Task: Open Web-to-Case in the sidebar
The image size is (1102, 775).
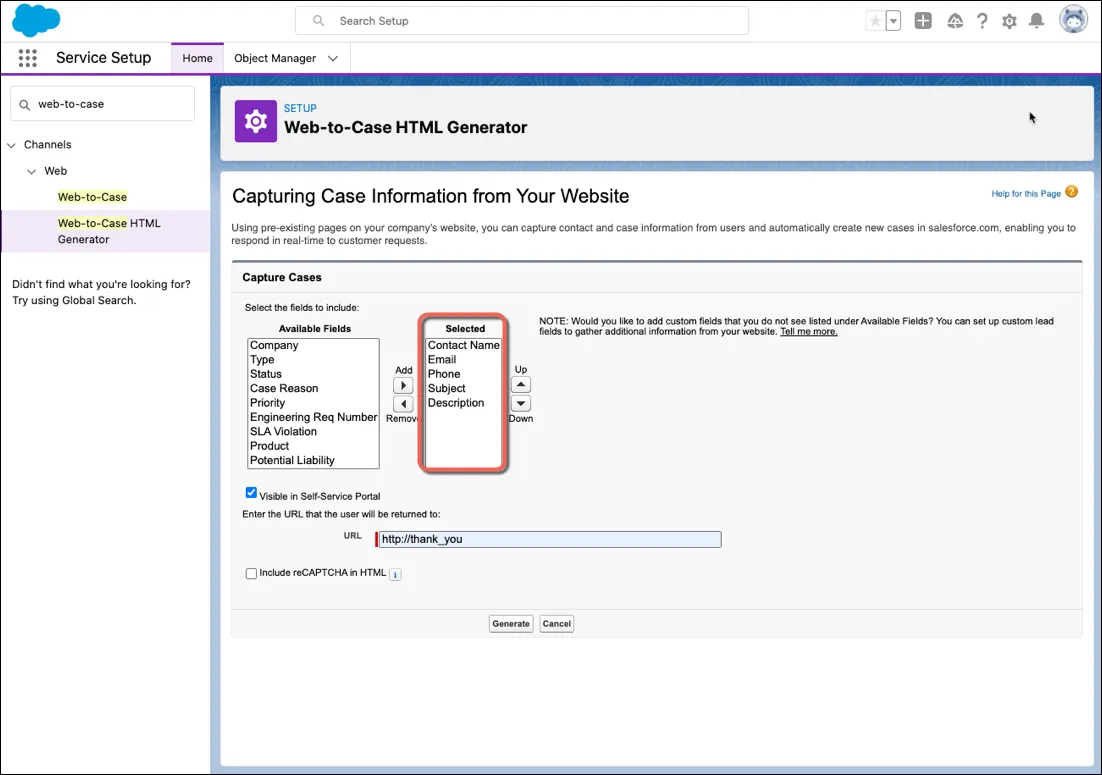Action: [x=92, y=197]
